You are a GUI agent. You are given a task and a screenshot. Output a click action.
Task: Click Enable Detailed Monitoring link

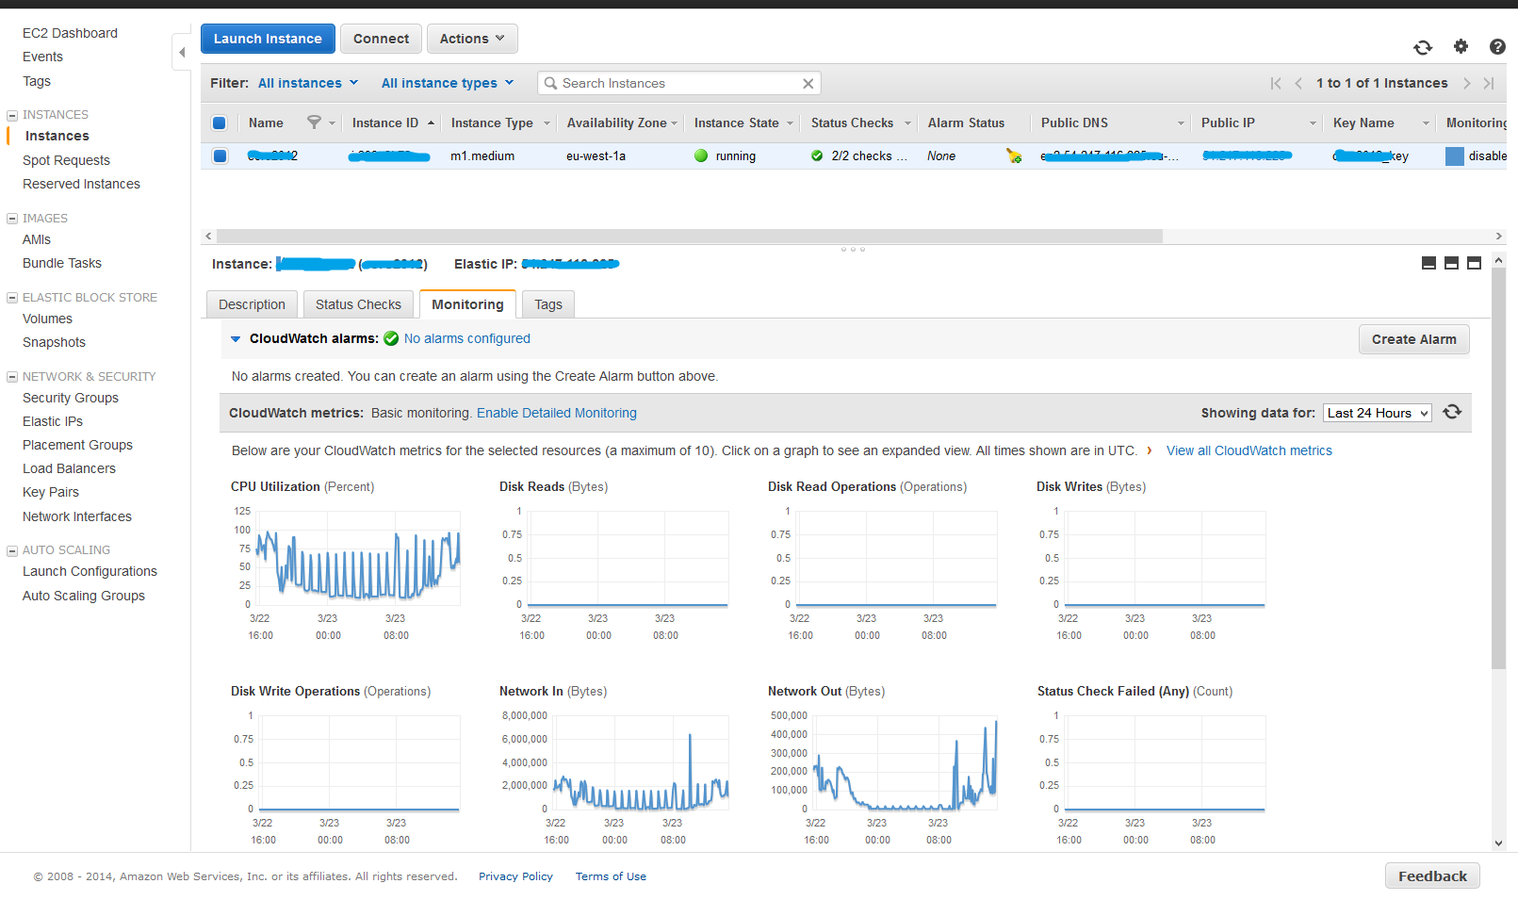coord(557,413)
